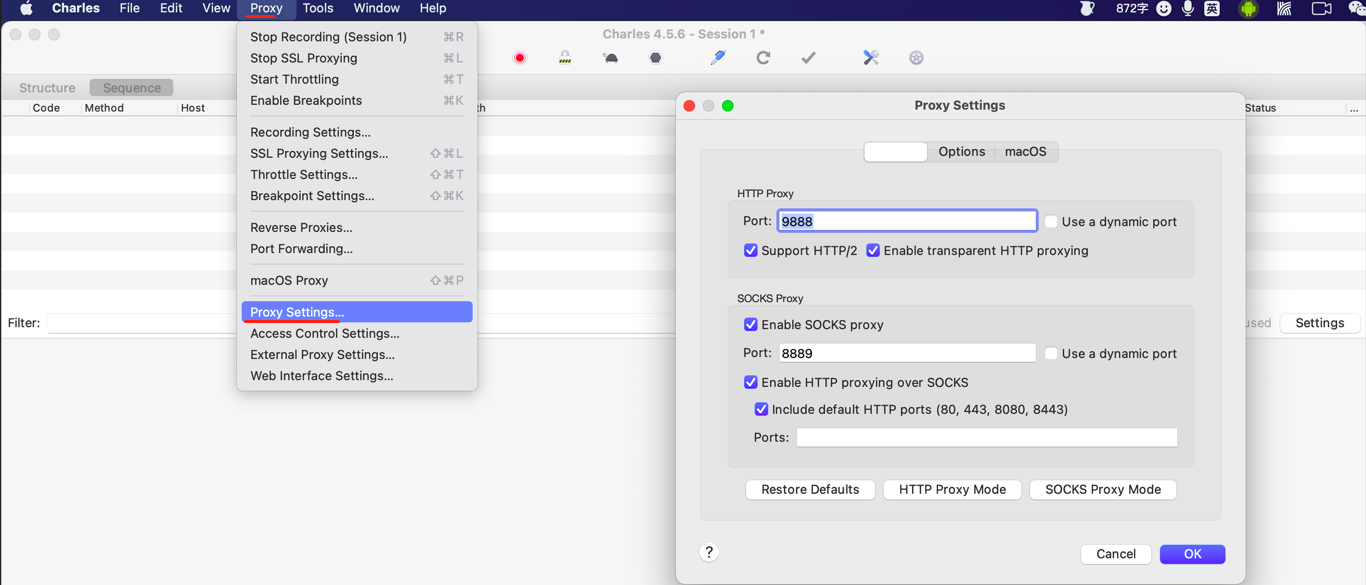The width and height of the screenshot is (1366, 585).
Task: Select Start Throttling menu item
Action: click(x=357, y=79)
